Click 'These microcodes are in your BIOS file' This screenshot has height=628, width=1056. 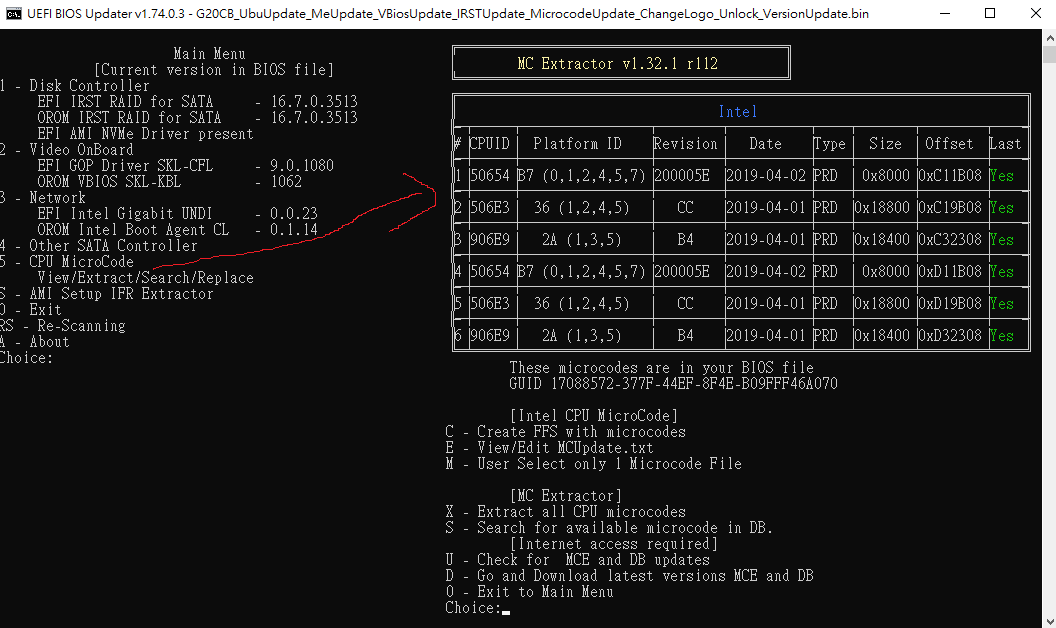pos(661,368)
